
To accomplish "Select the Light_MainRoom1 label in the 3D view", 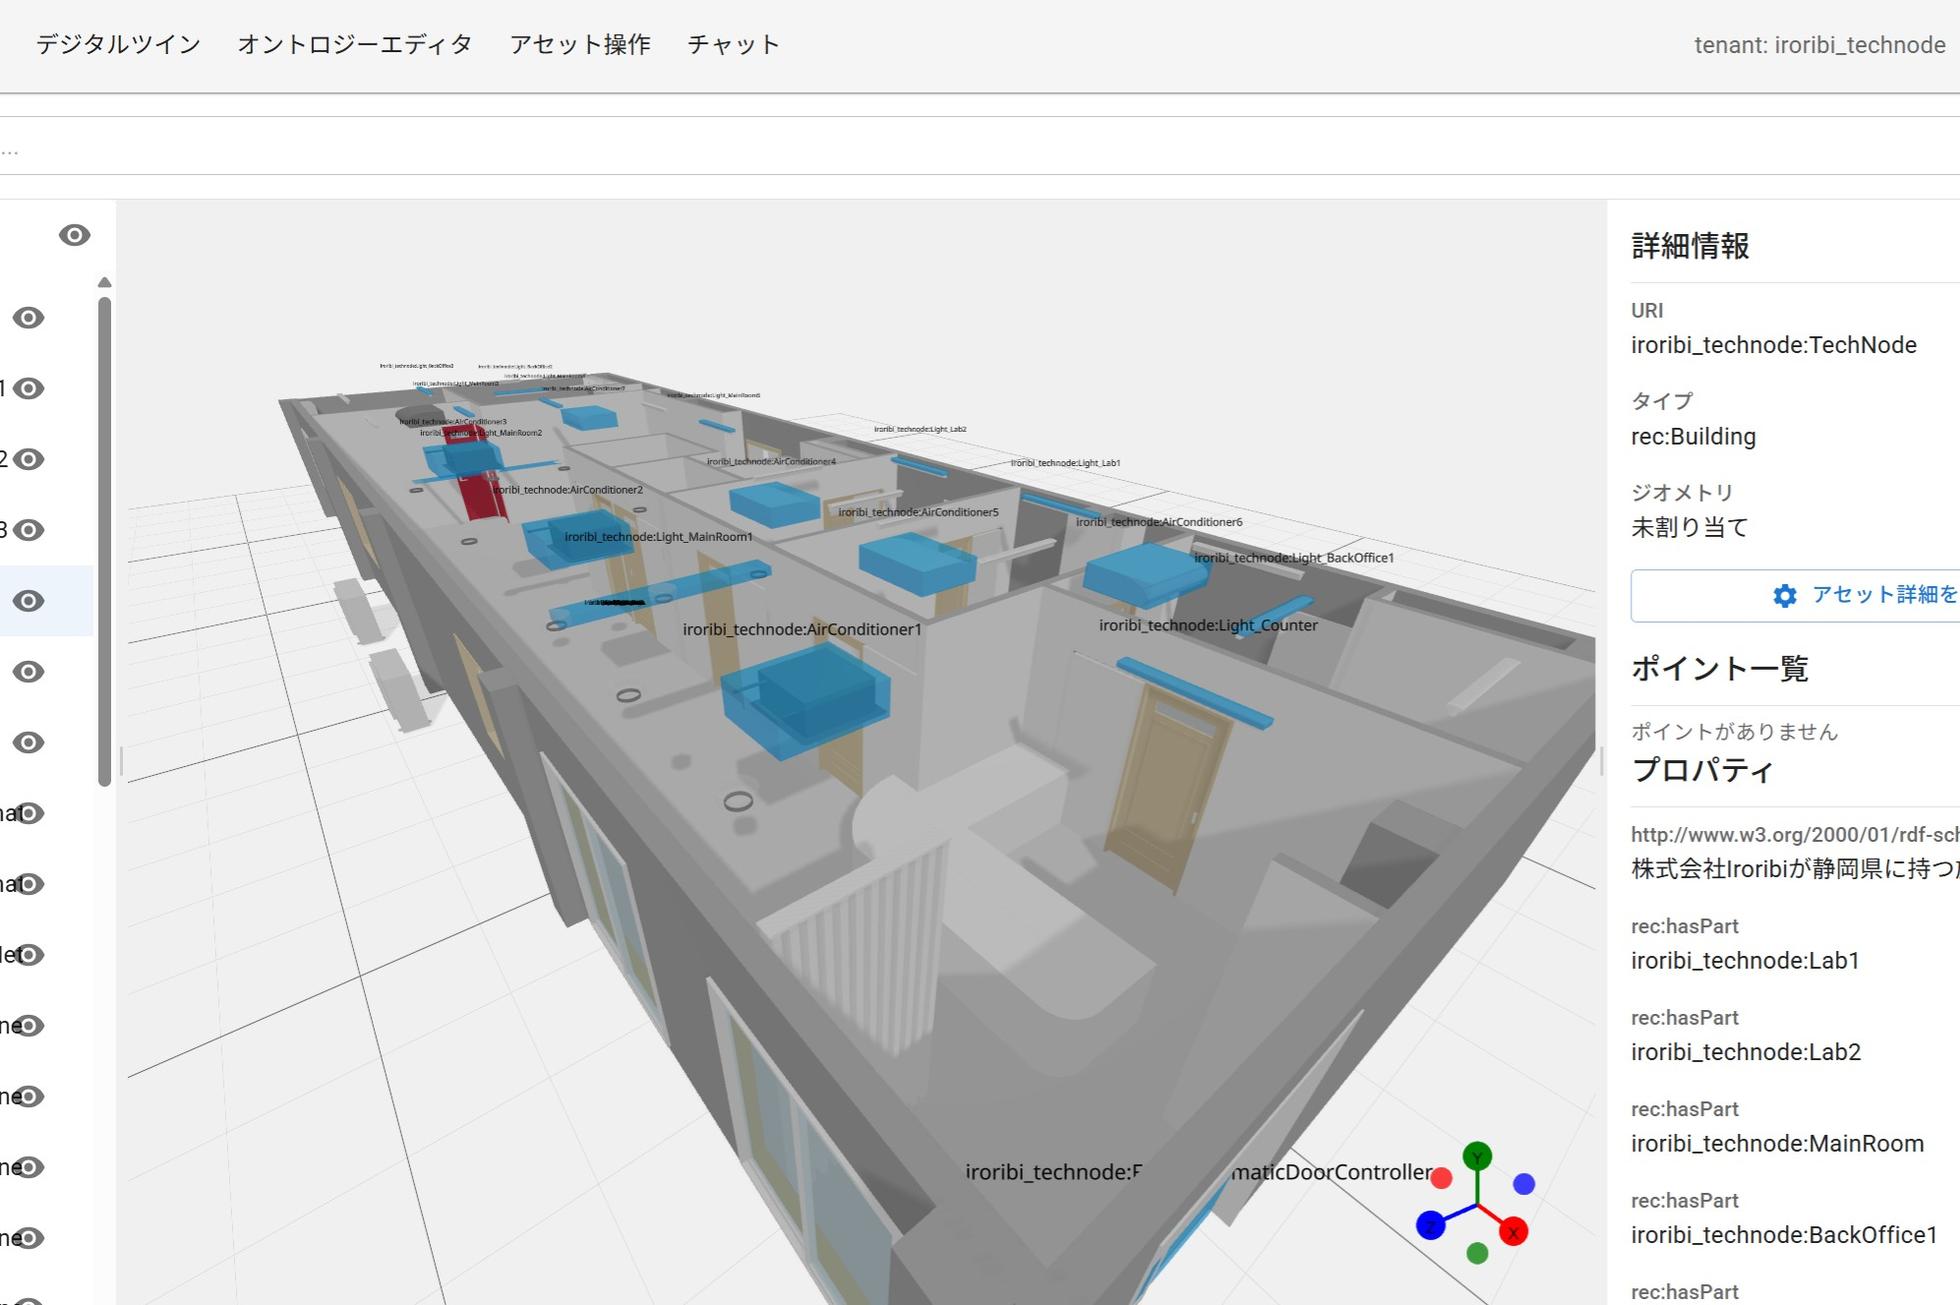I will pos(658,537).
